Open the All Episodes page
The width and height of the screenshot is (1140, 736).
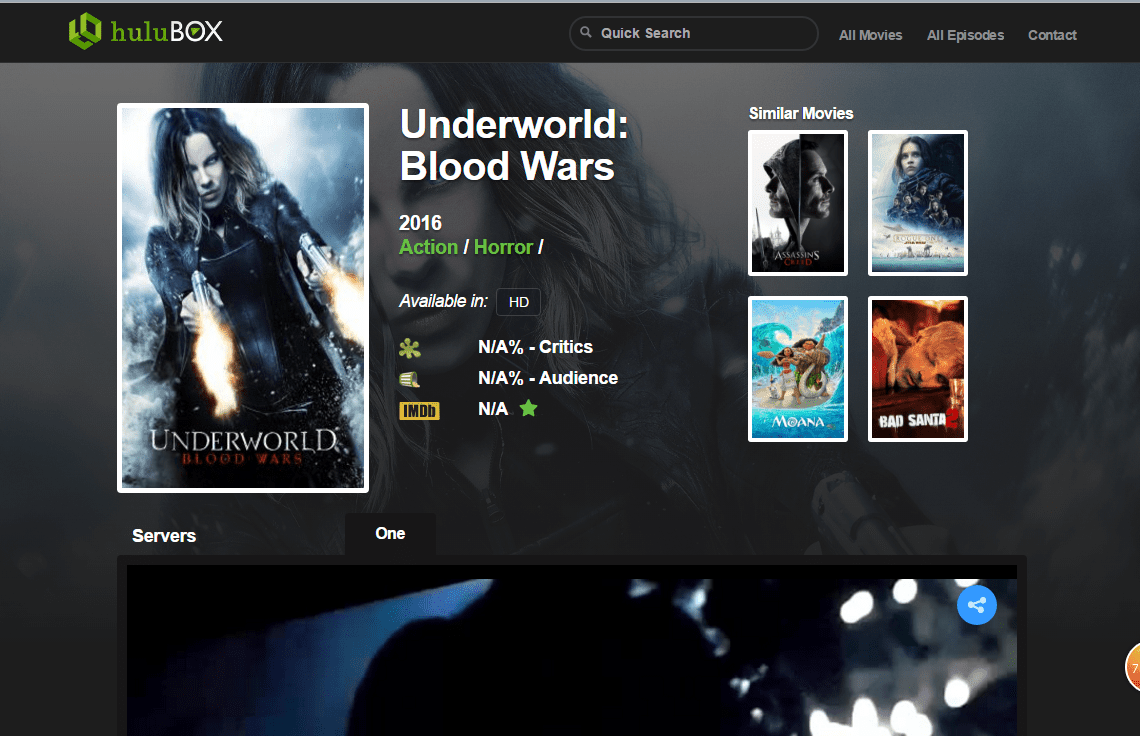965,35
